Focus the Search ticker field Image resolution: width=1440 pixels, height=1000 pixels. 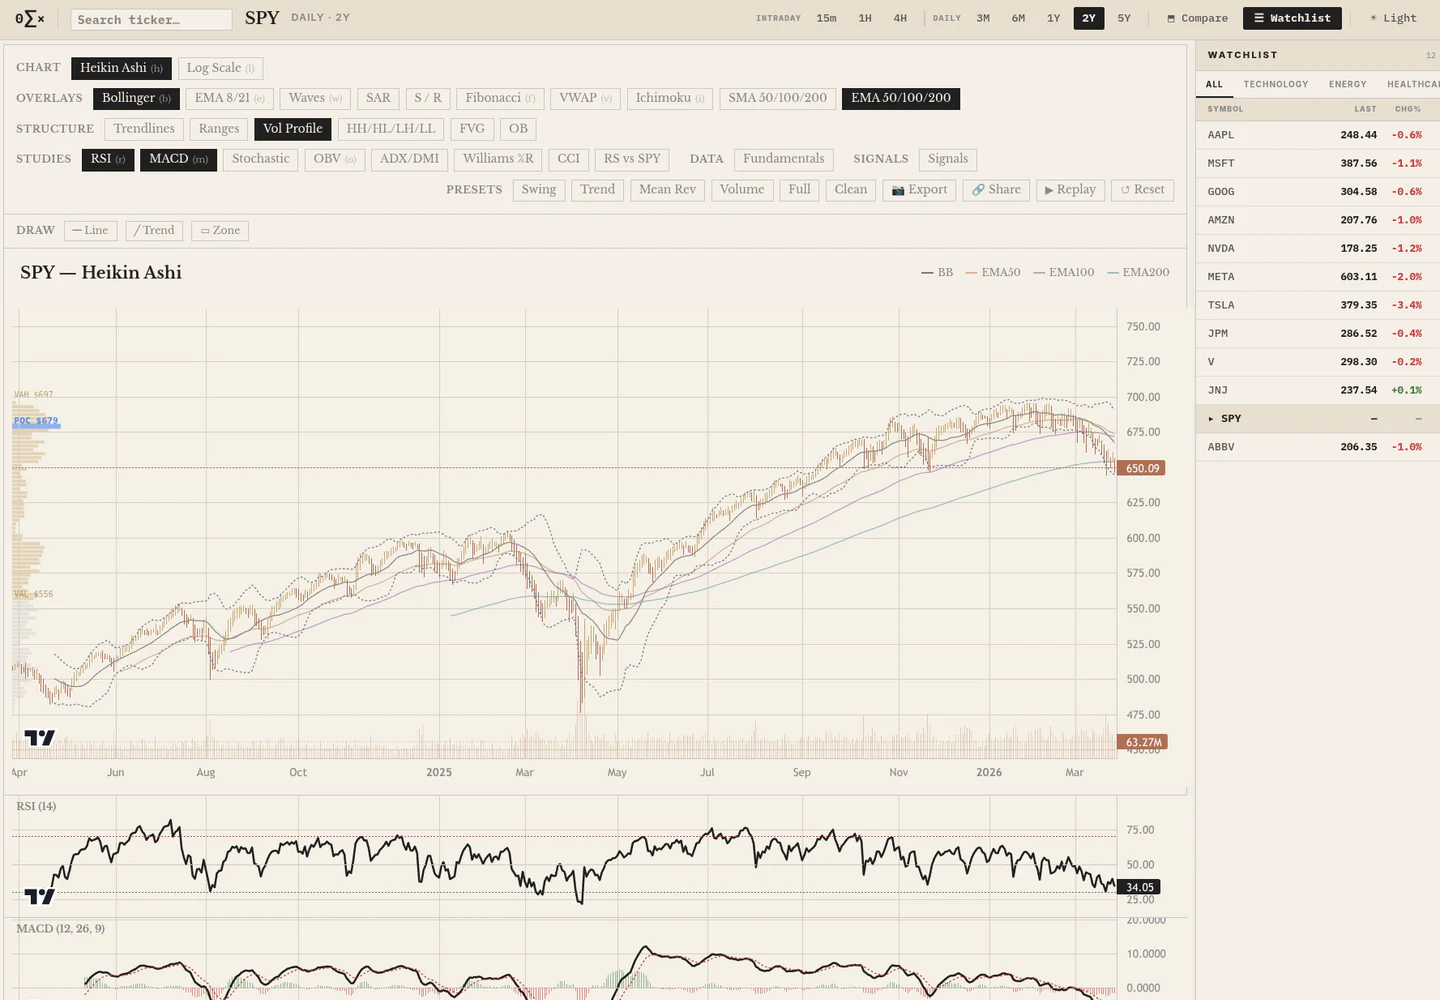coord(151,19)
